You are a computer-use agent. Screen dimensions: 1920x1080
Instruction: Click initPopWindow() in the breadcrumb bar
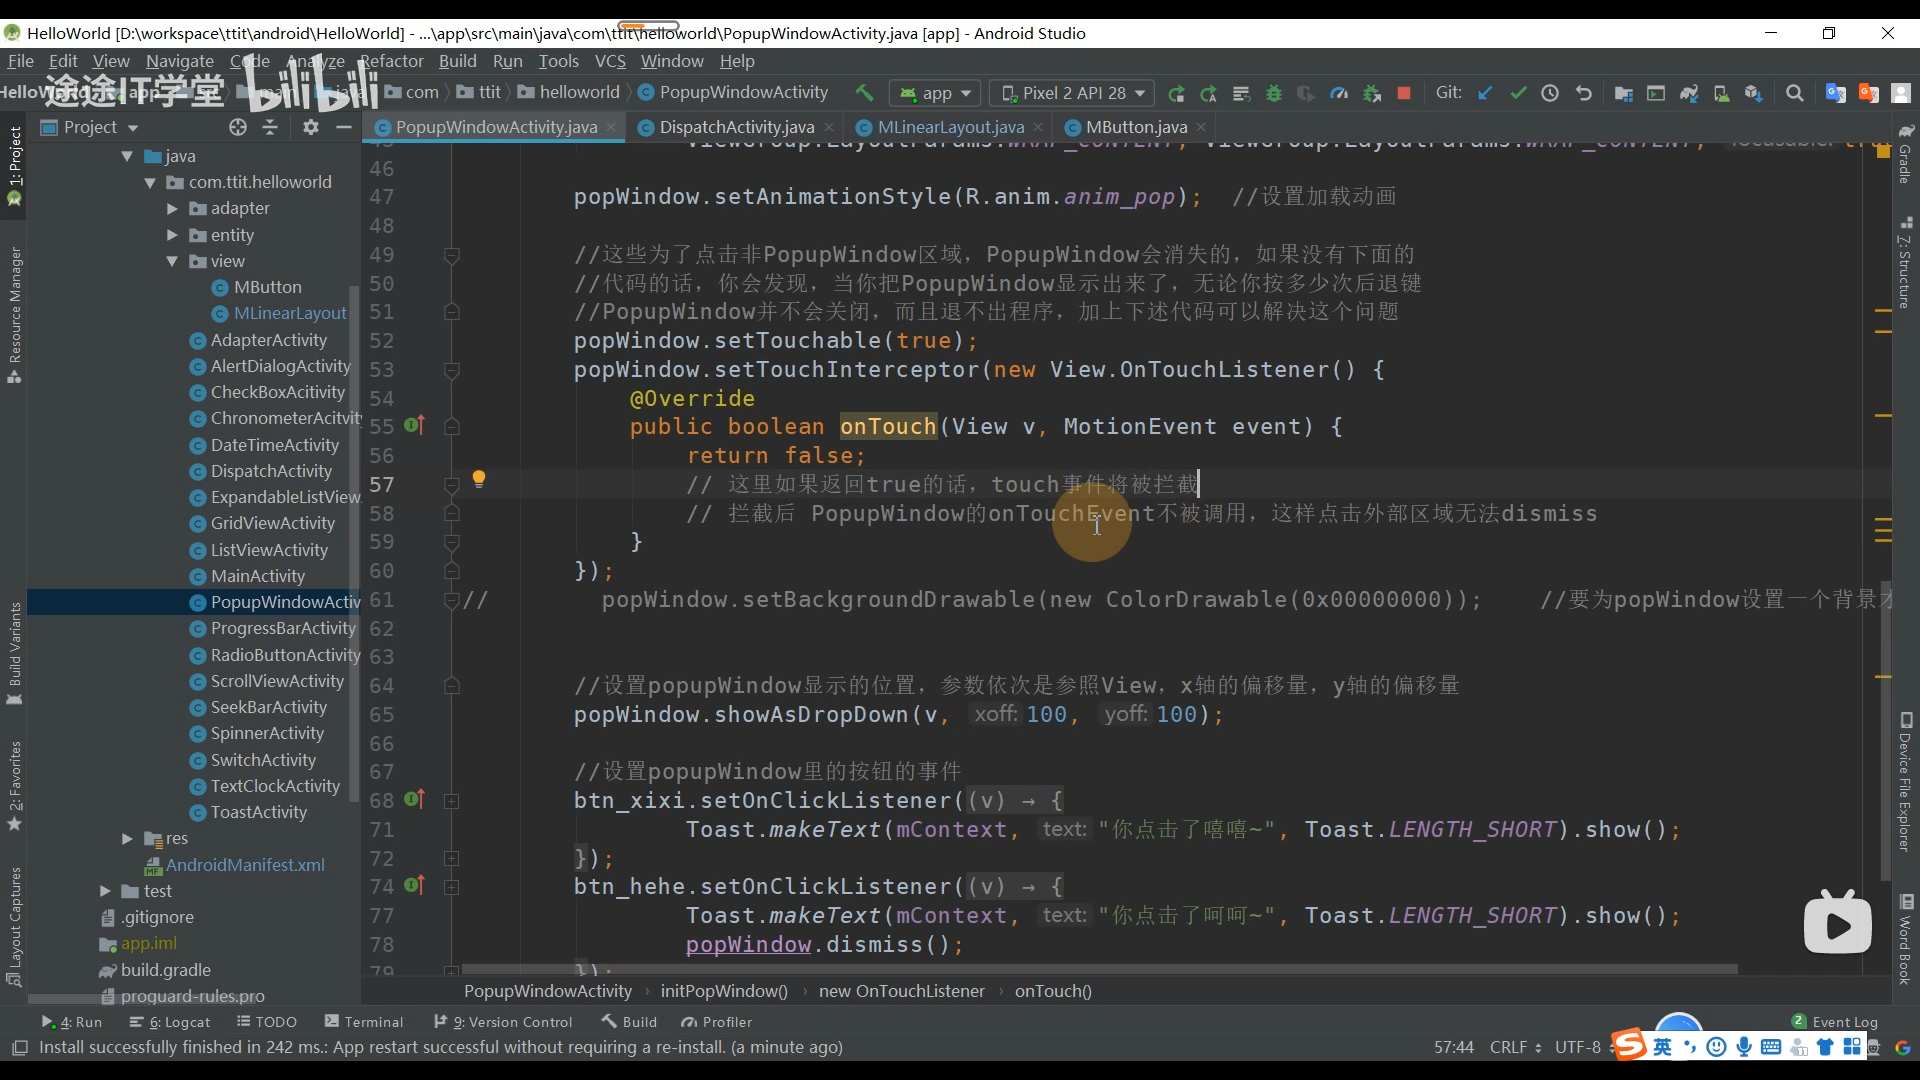pos(724,991)
